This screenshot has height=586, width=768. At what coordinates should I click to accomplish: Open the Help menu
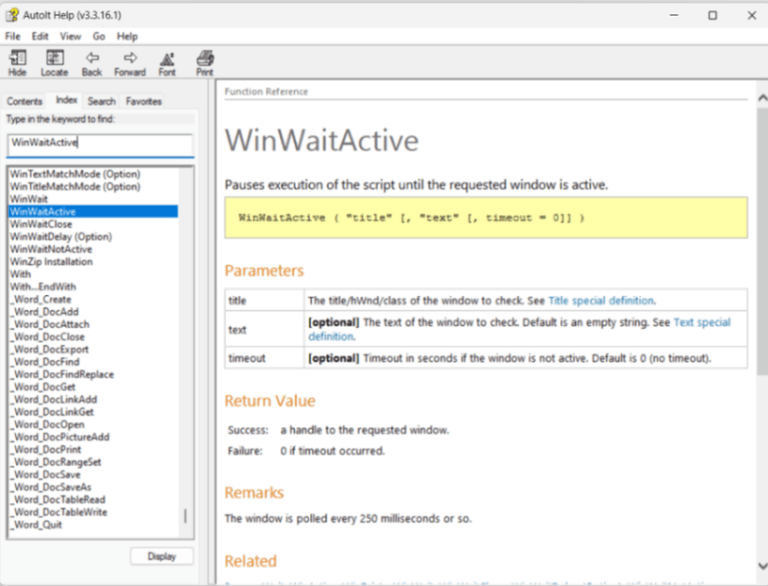pyautogui.click(x=127, y=36)
